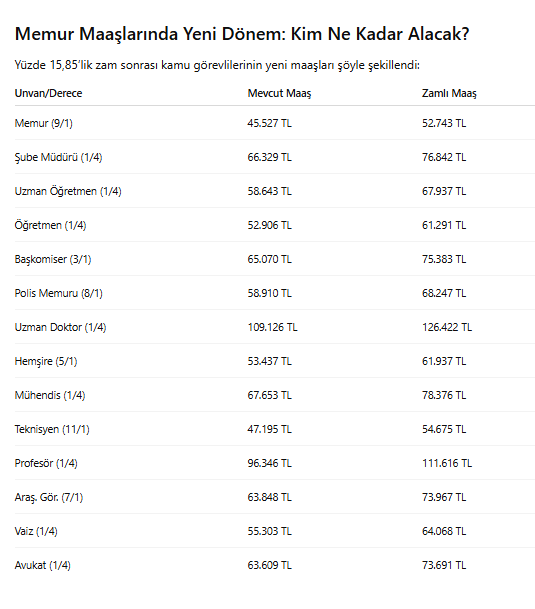
Task: Click the Polis Memuru (8/1) row label
Action: coord(58,293)
